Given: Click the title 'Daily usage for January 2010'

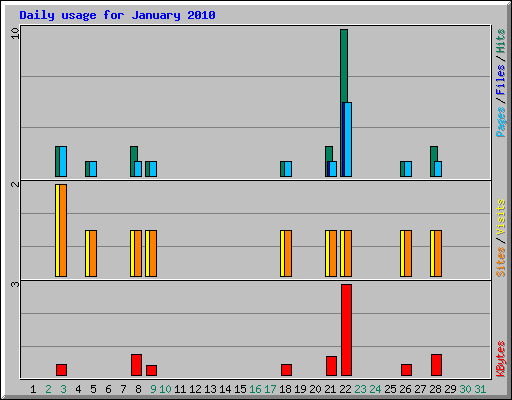Looking at the screenshot, I should [117, 15].
